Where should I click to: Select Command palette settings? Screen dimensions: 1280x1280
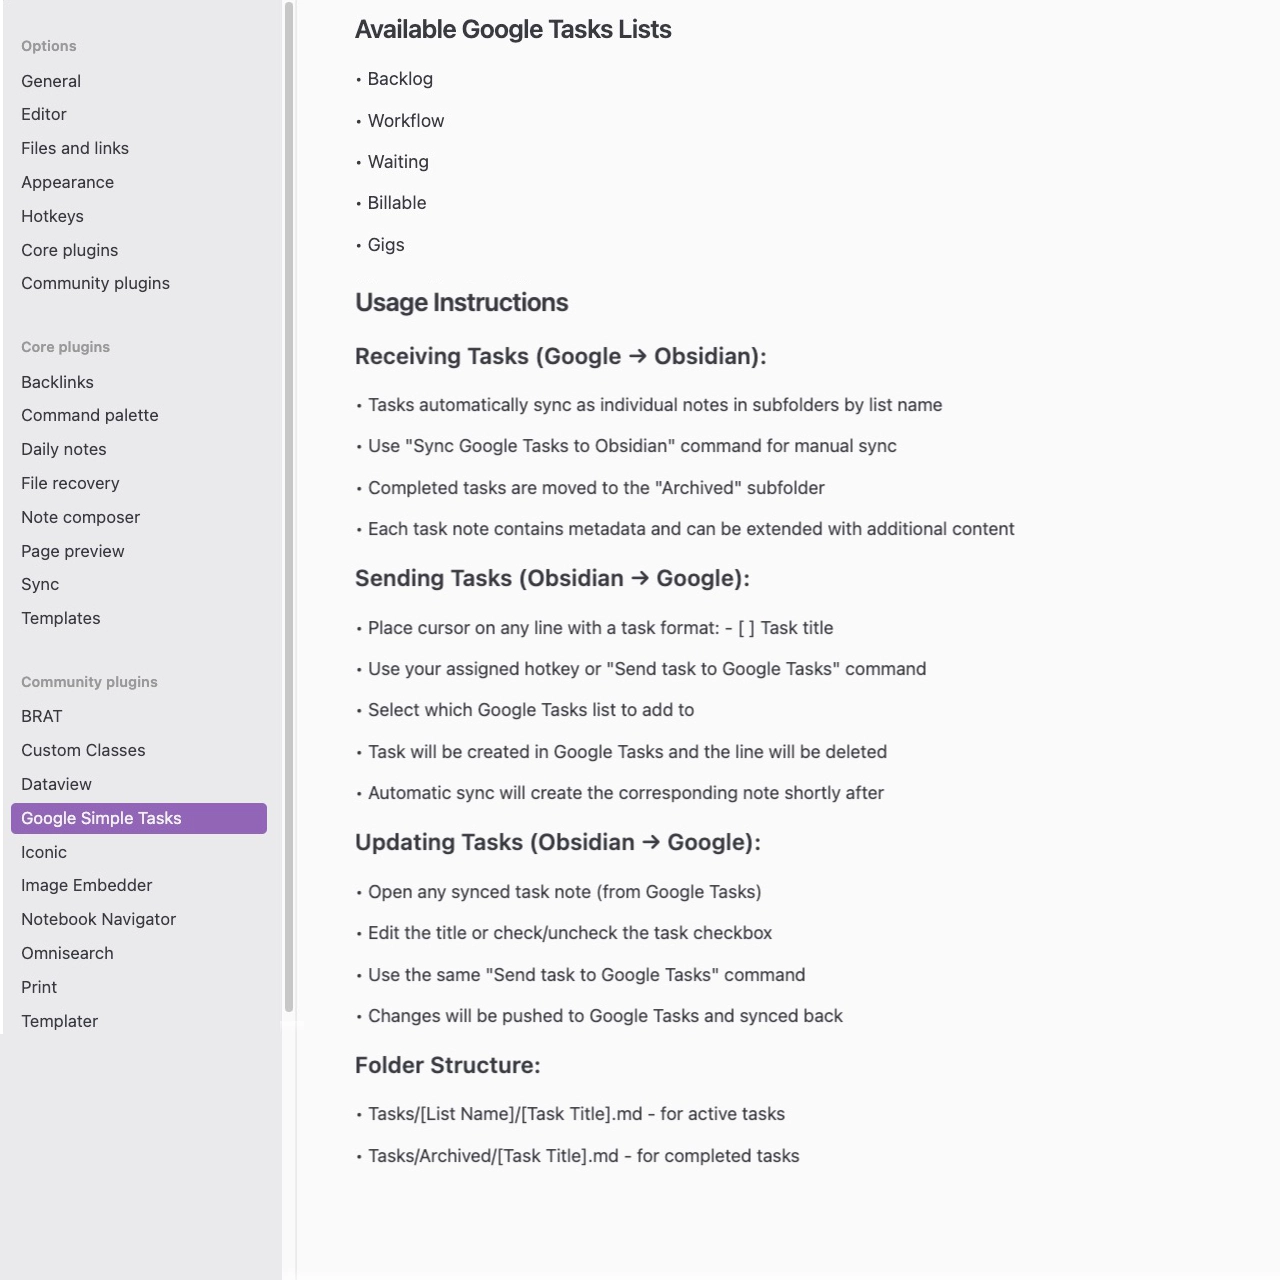[x=89, y=415]
